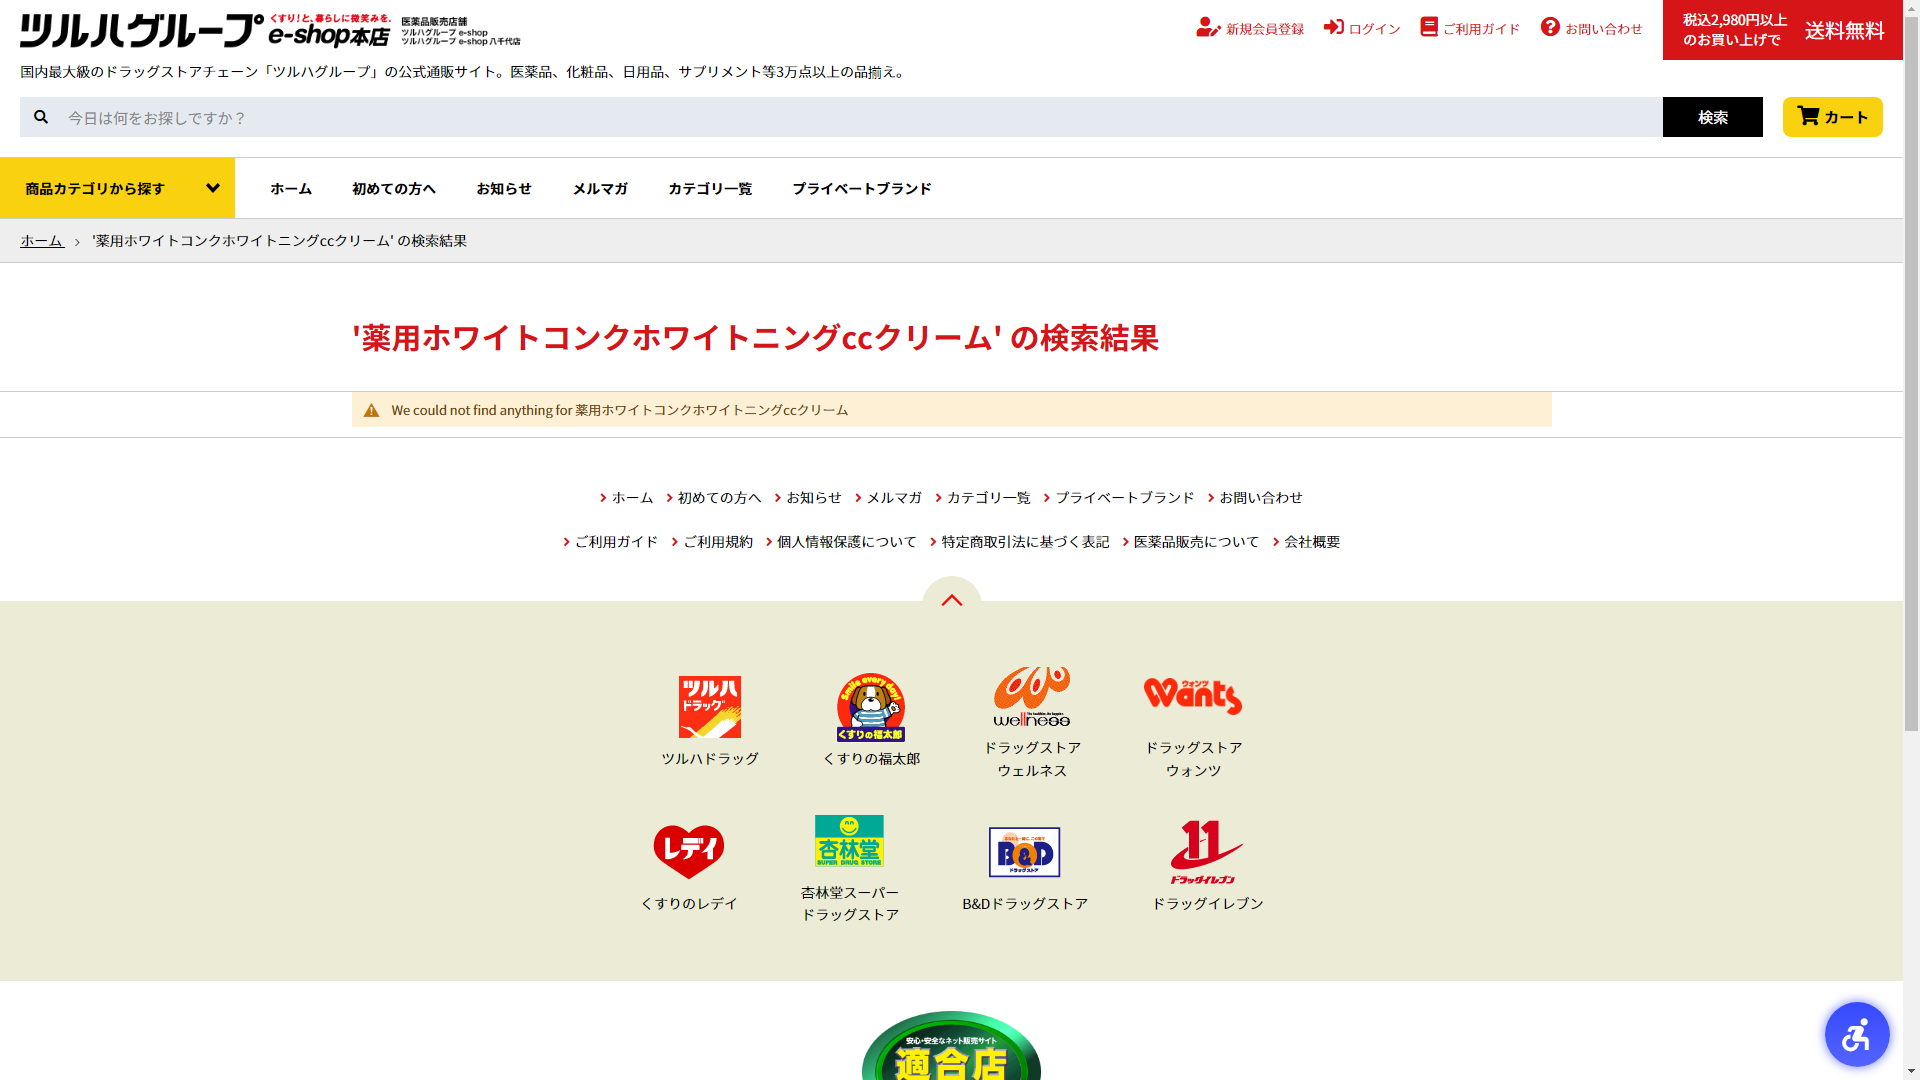The image size is (1920, 1080).
Task: Select the Wants drugstore logo
Action: click(x=1192, y=696)
